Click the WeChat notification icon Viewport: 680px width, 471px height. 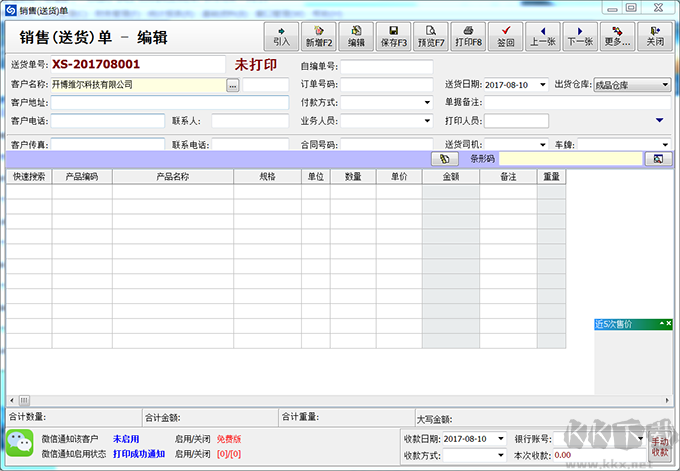19,444
